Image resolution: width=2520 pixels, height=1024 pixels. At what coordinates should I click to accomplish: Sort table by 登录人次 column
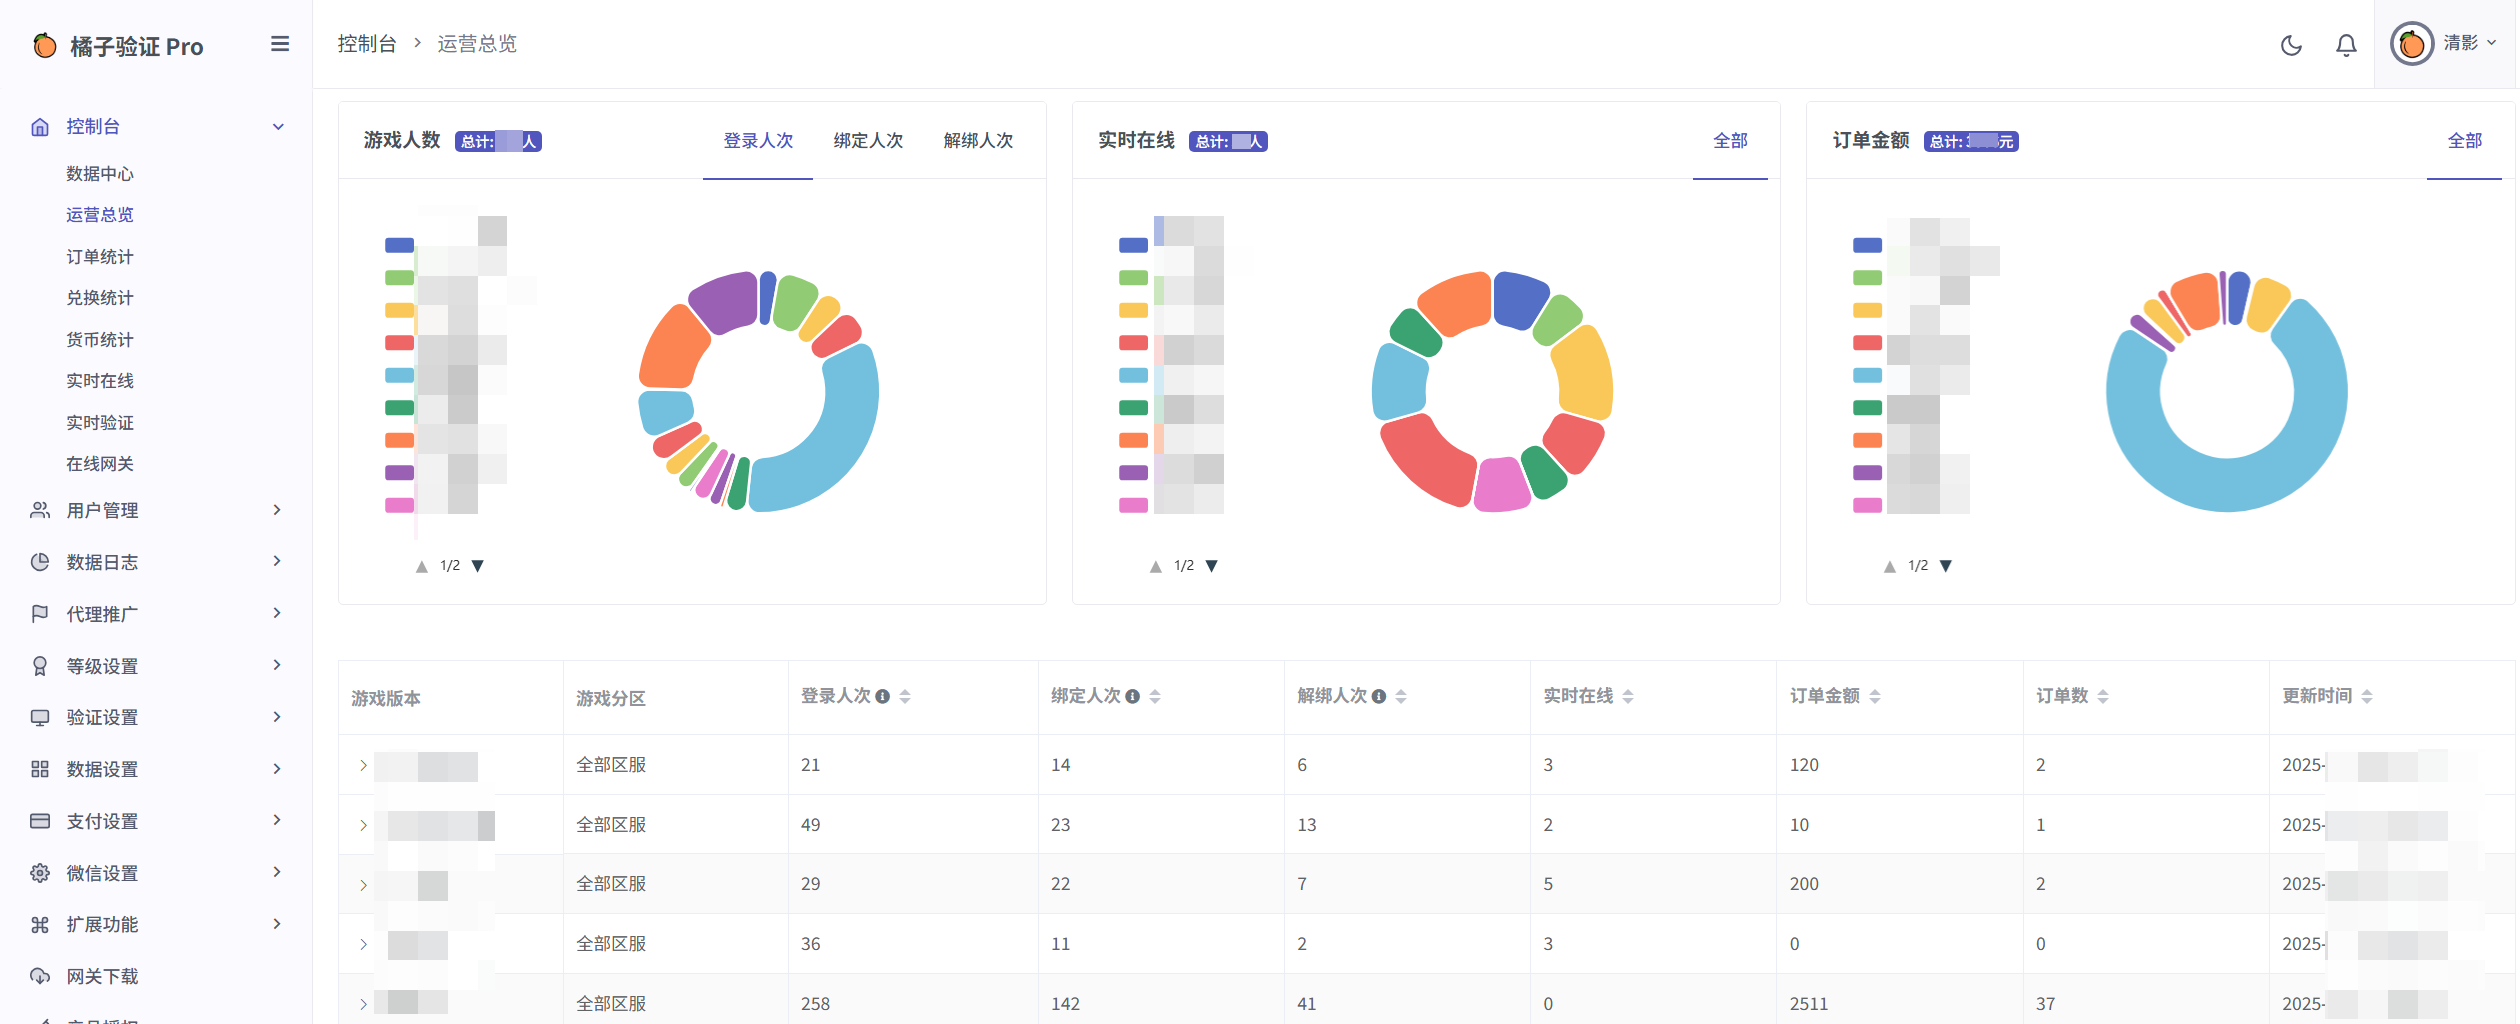point(905,696)
